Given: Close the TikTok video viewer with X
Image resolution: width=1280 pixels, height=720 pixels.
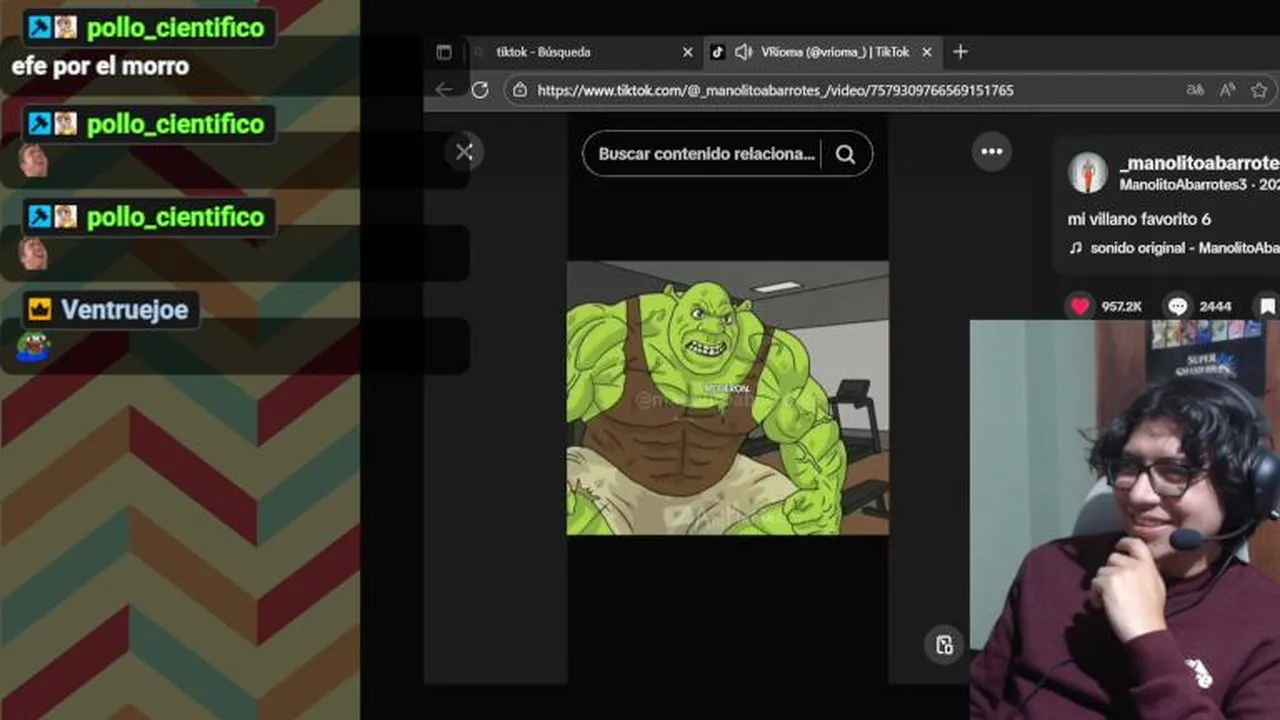Looking at the screenshot, I should (x=464, y=152).
